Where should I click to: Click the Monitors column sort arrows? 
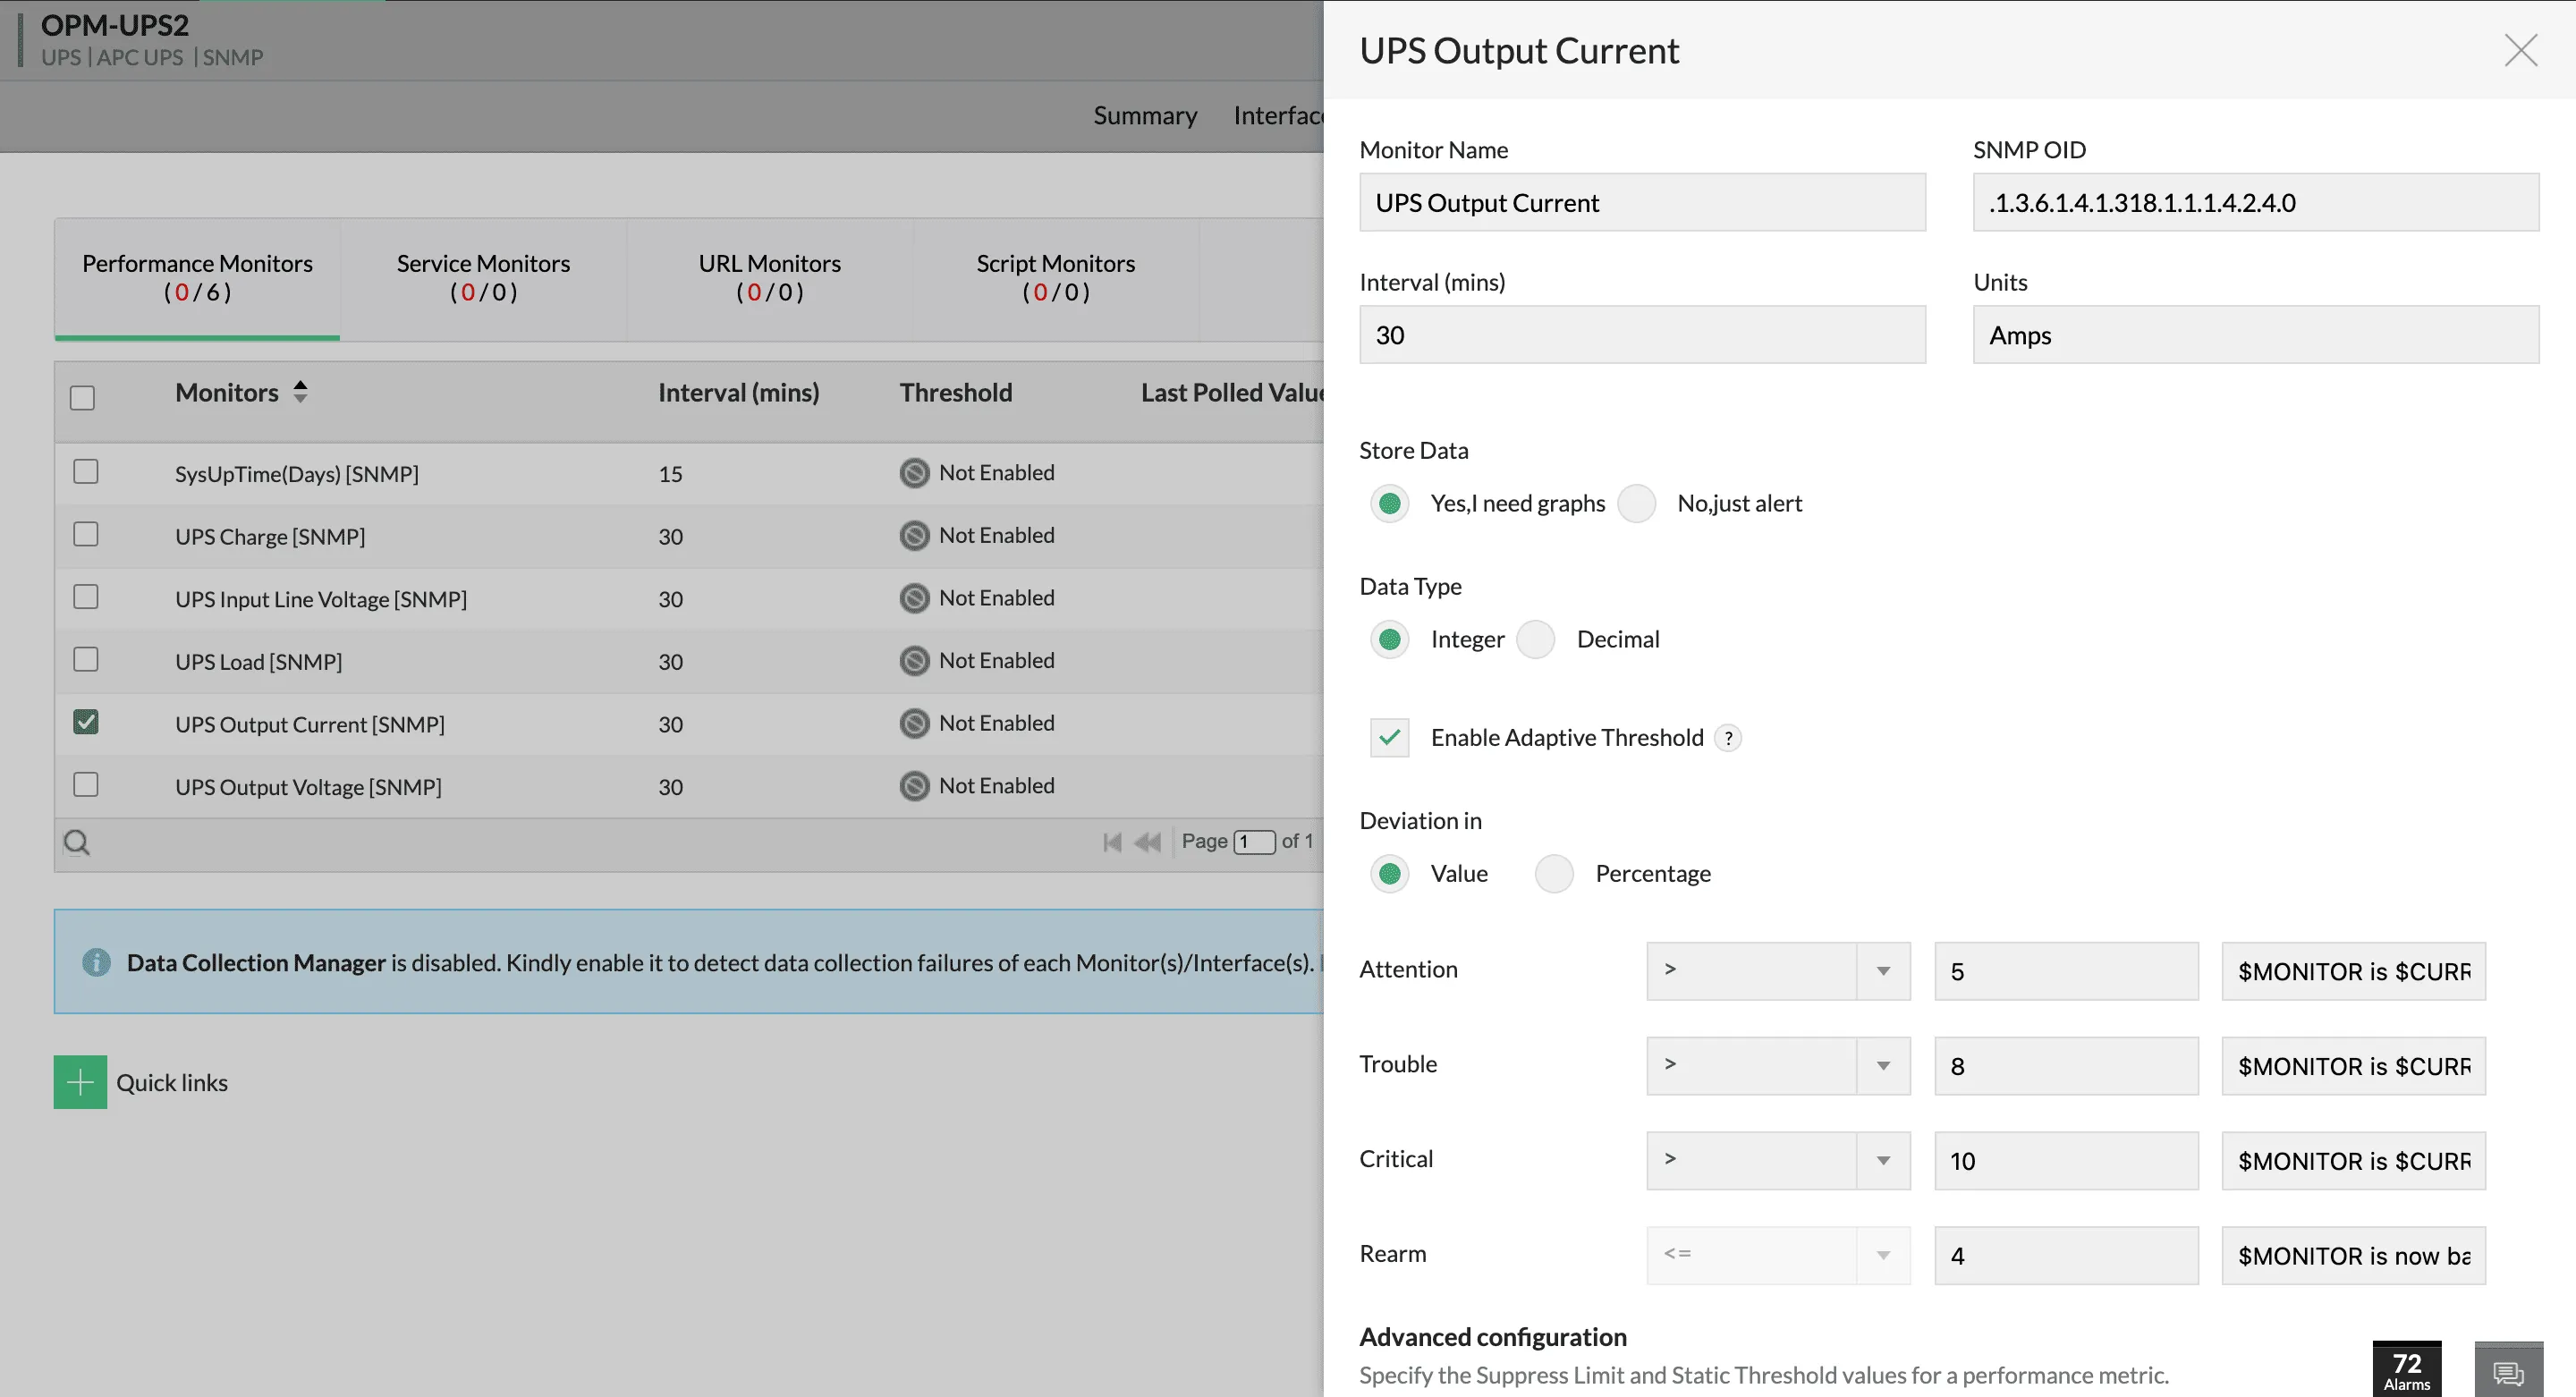tap(300, 392)
